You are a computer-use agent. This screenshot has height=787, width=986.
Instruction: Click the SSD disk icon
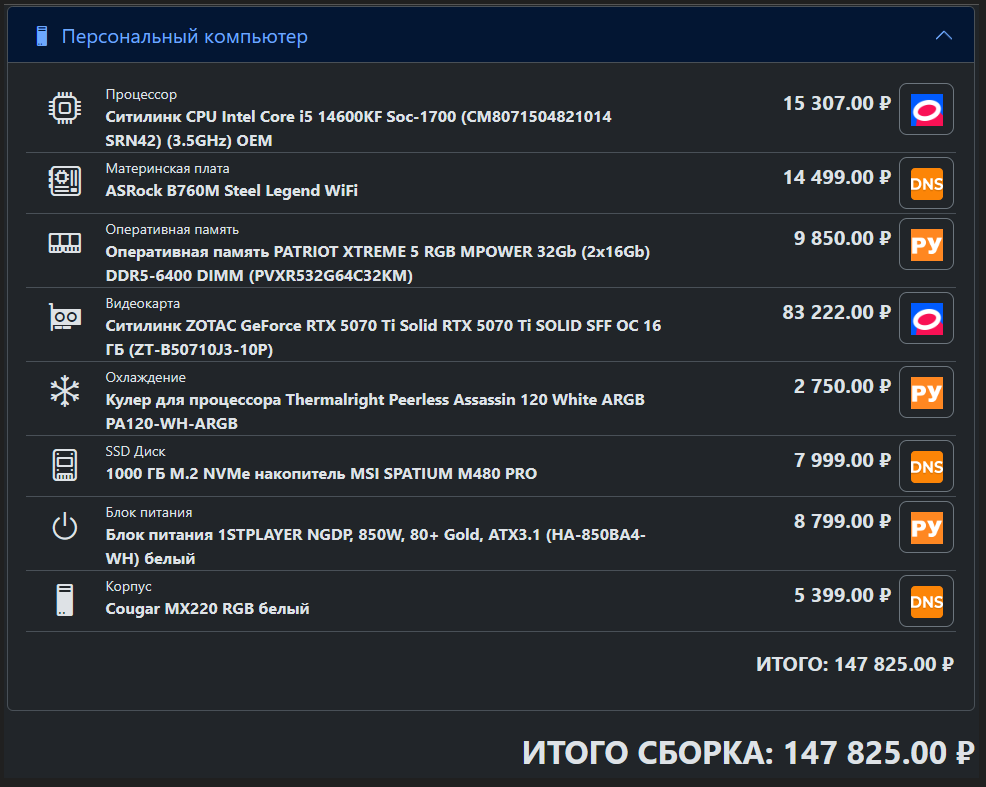tap(65, 465)
